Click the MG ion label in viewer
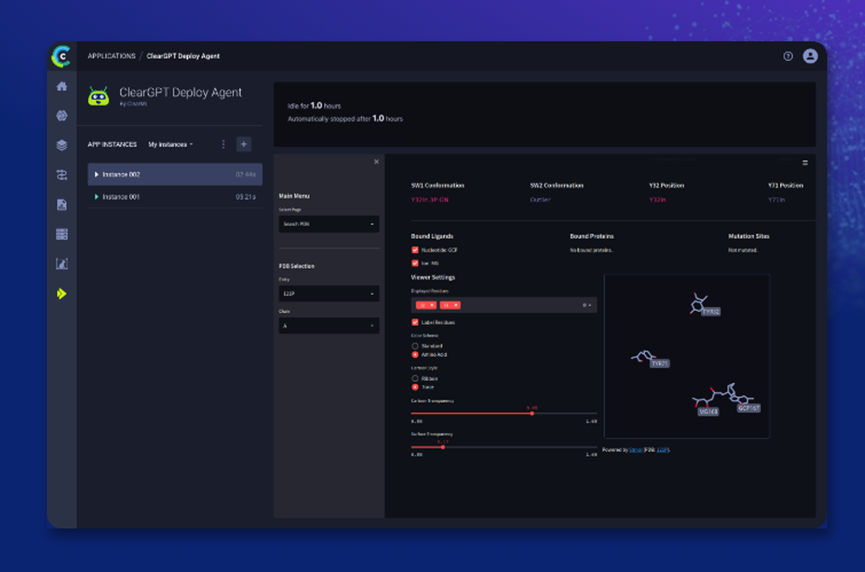This screenshot has width=865, height=572. point(708,411)
